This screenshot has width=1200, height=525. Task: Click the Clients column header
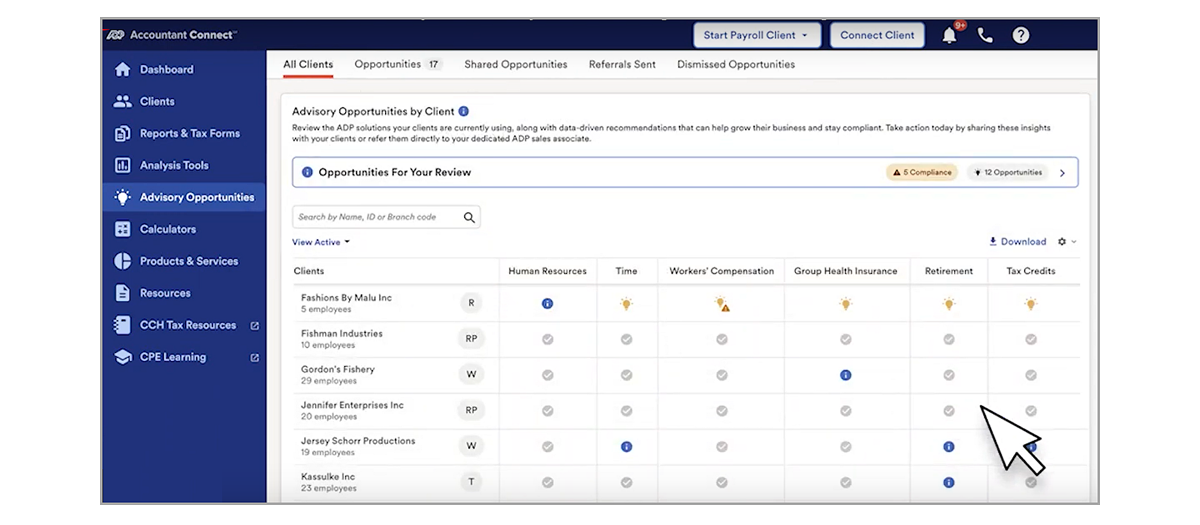(x=309, y=271)
